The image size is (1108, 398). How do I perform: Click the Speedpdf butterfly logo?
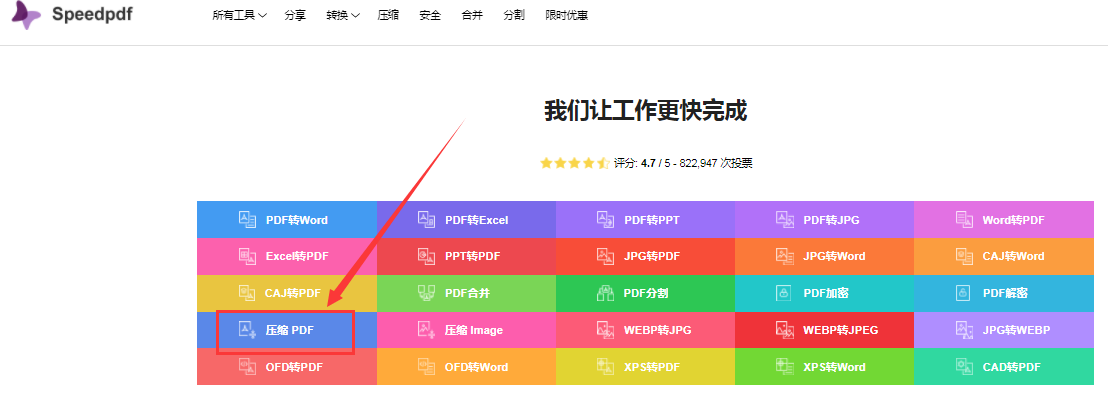[26, 15]
